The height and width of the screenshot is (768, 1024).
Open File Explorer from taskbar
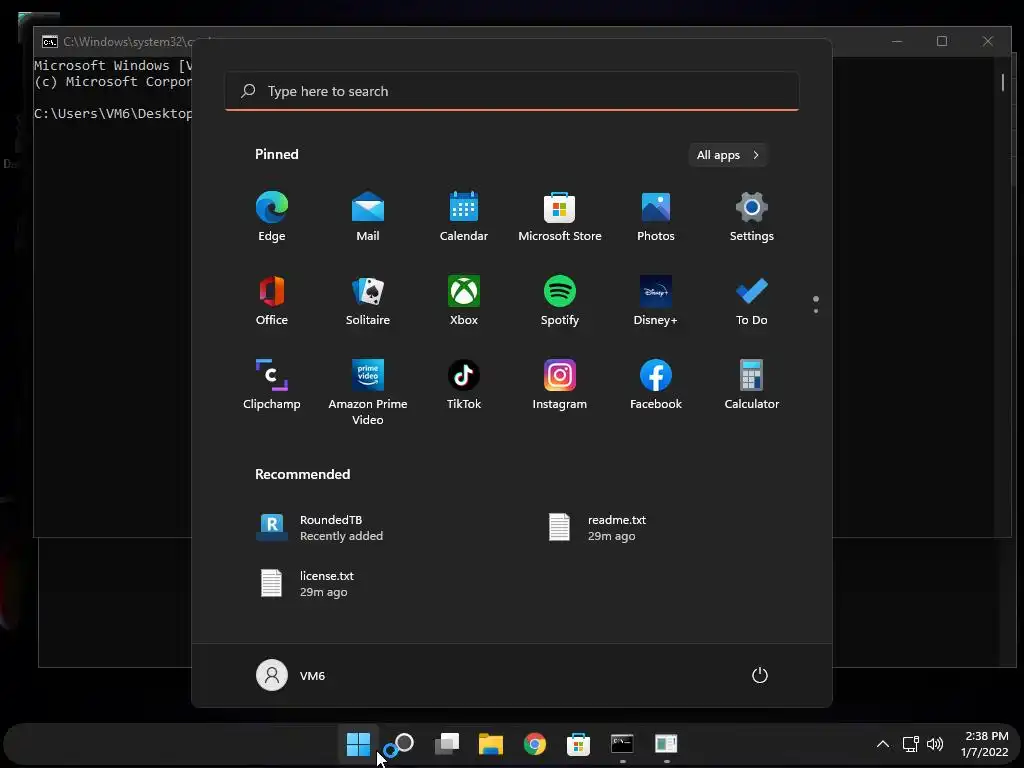point(490,744)
